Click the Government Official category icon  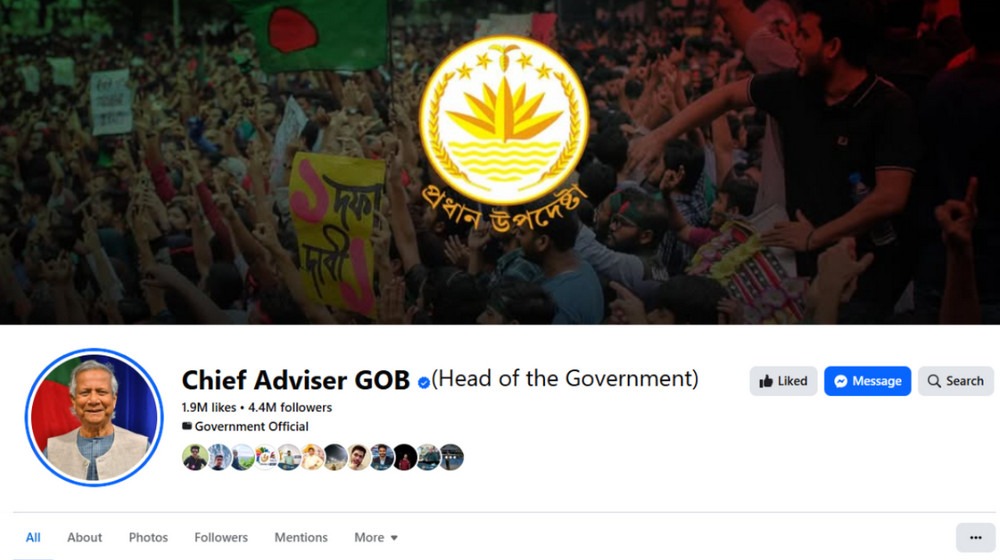click(x=187, y=426)
